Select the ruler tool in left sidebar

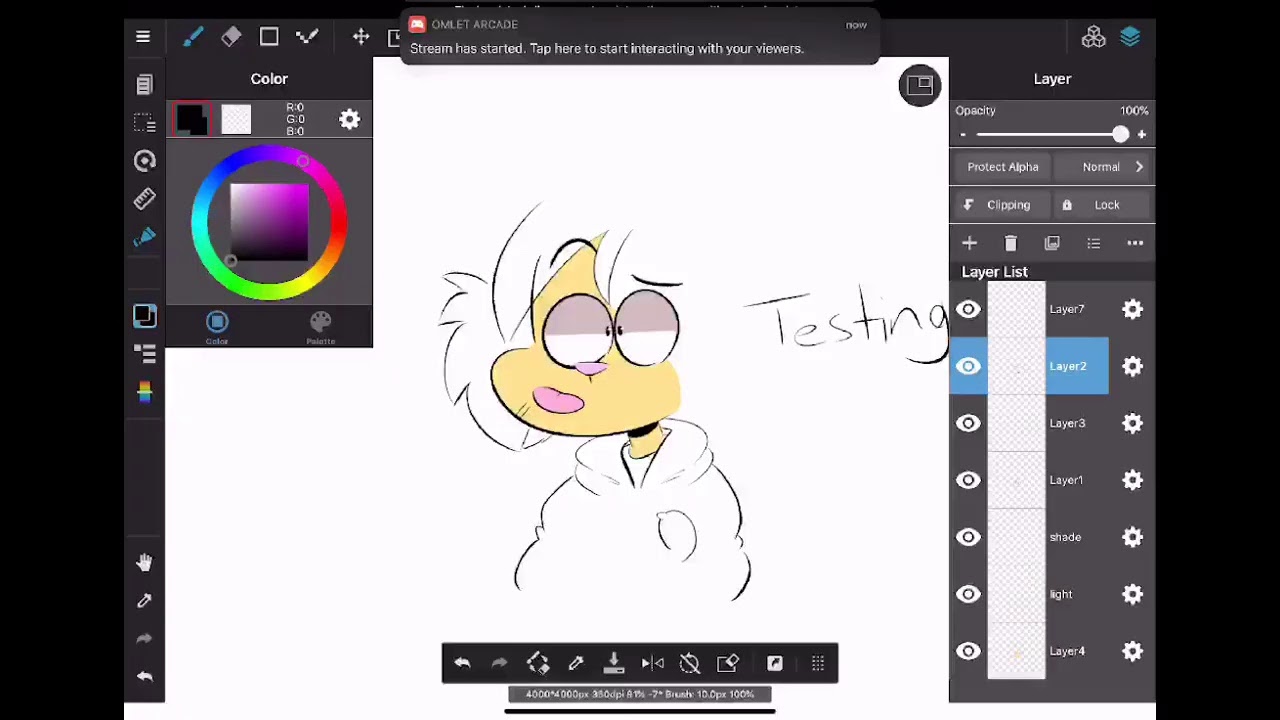pyautogui.click(x=145, y=199)
